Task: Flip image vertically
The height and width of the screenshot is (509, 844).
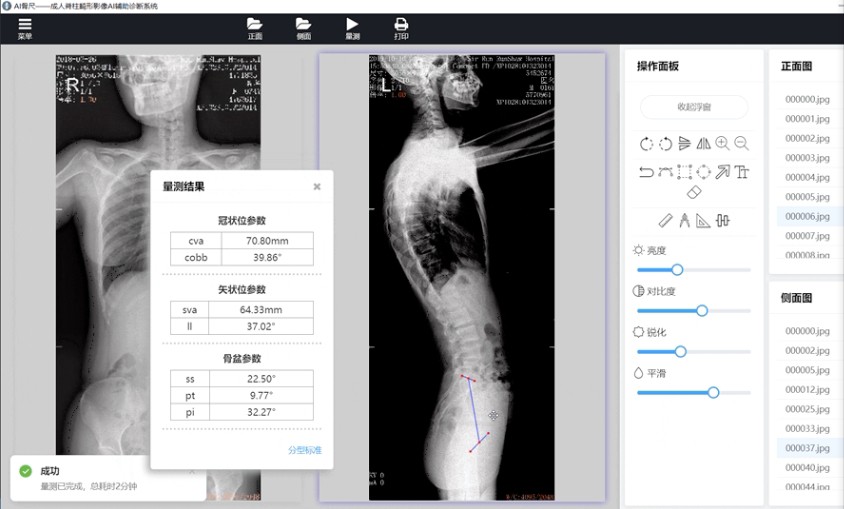Action: [685, 144]
